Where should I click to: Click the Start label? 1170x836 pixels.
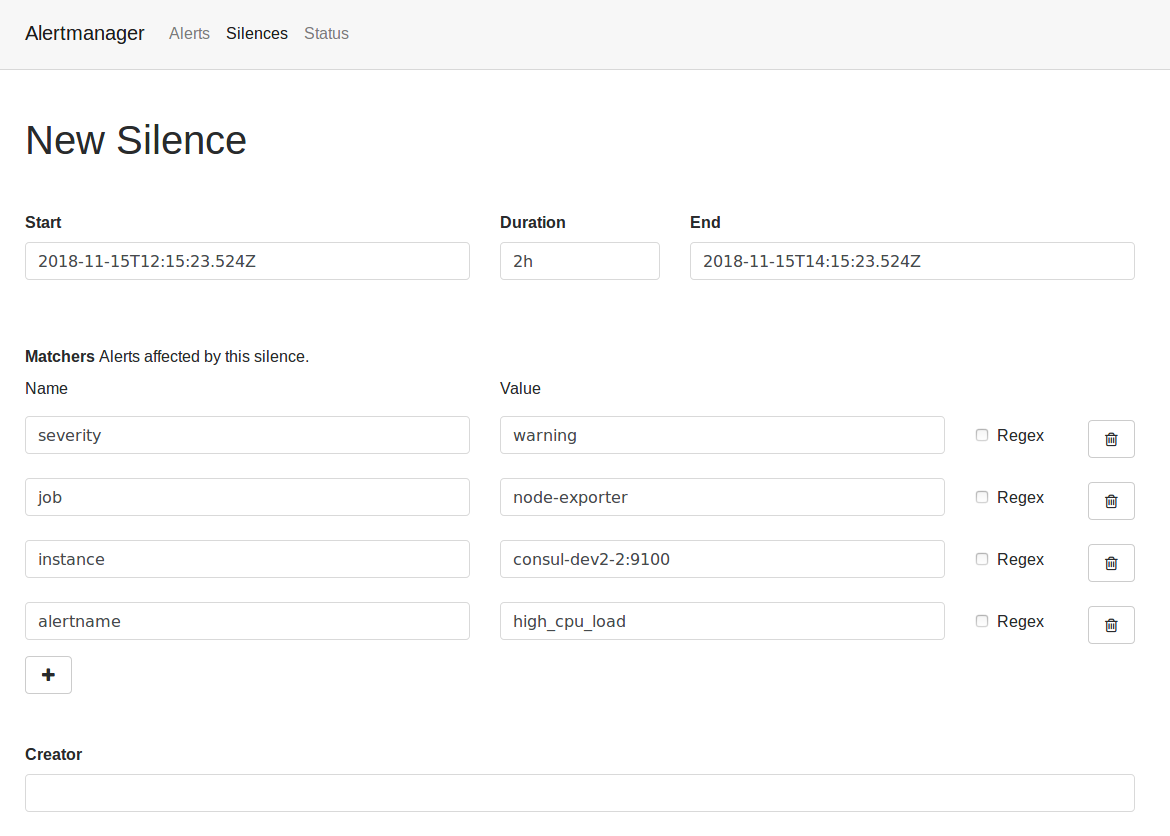coord(43,222)
